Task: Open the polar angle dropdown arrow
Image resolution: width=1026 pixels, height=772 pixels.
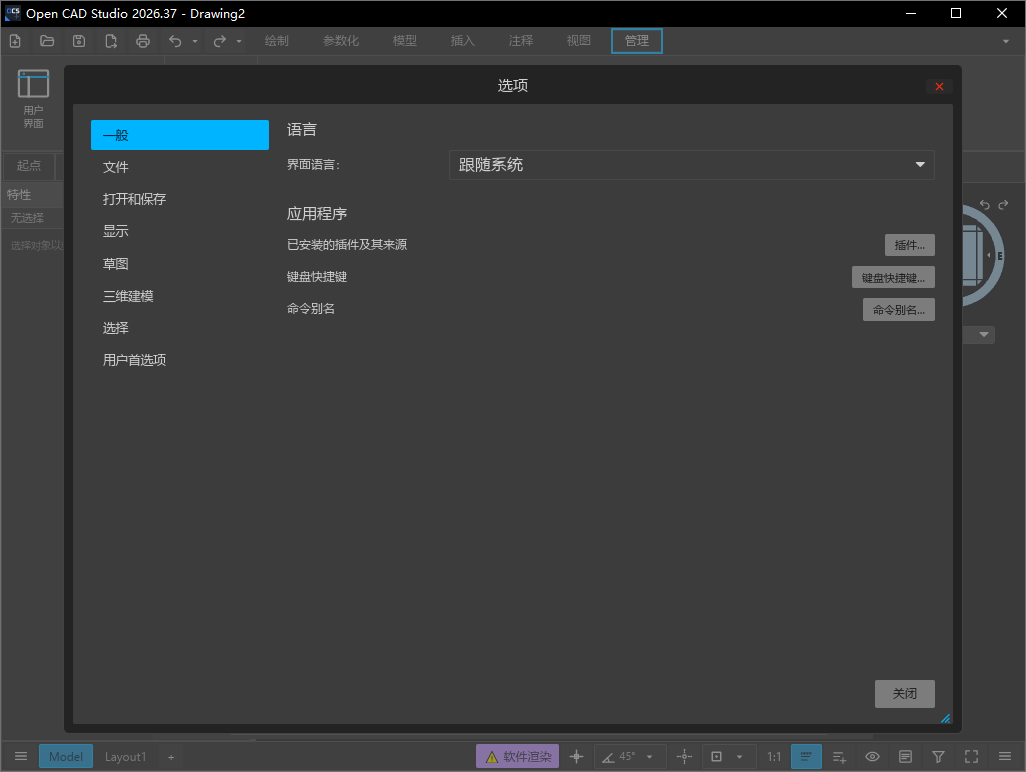Action: (x=650, y=757)
